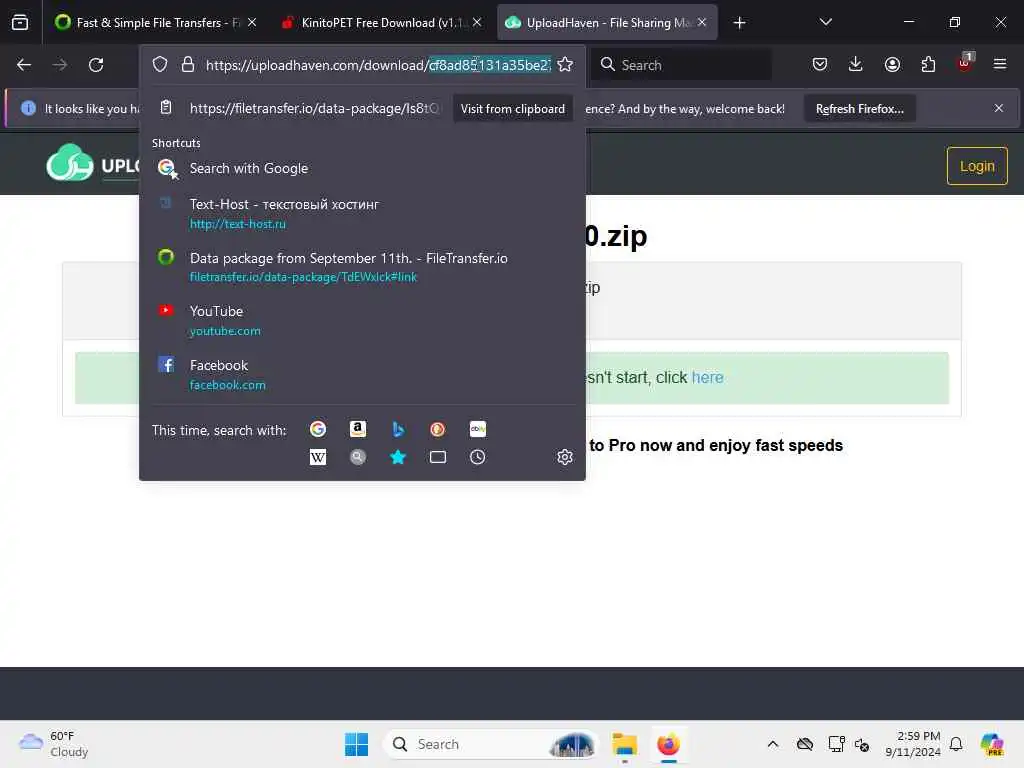1024x768 pixels.
Task: Open the uBlock Origin extension icon
Action: pyautogui.click(x=965, y=63)
